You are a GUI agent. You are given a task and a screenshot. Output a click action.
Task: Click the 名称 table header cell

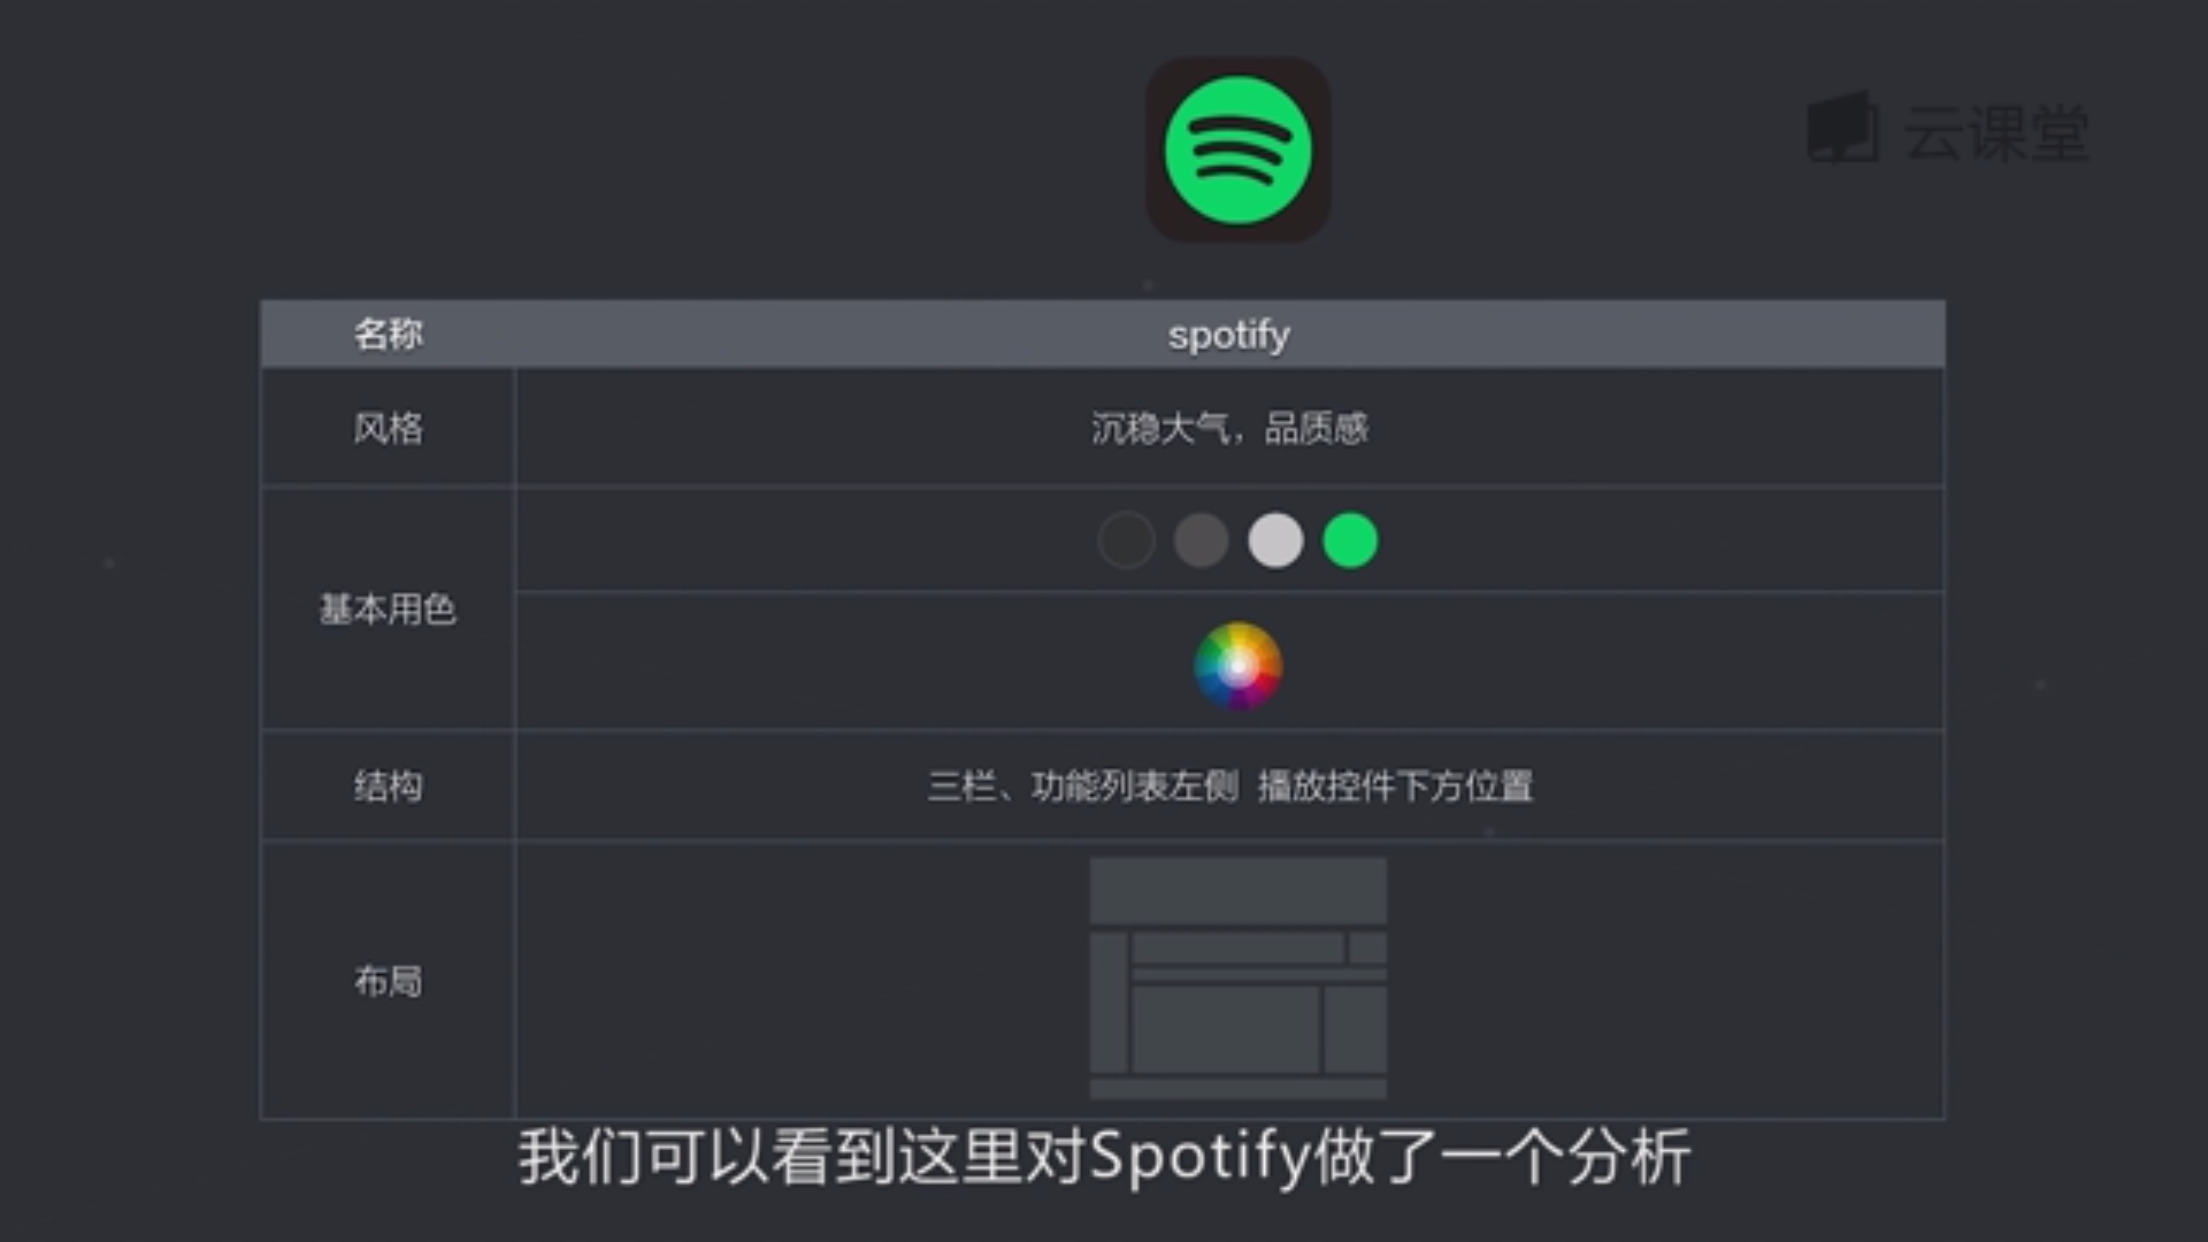[x=387, y=334]
